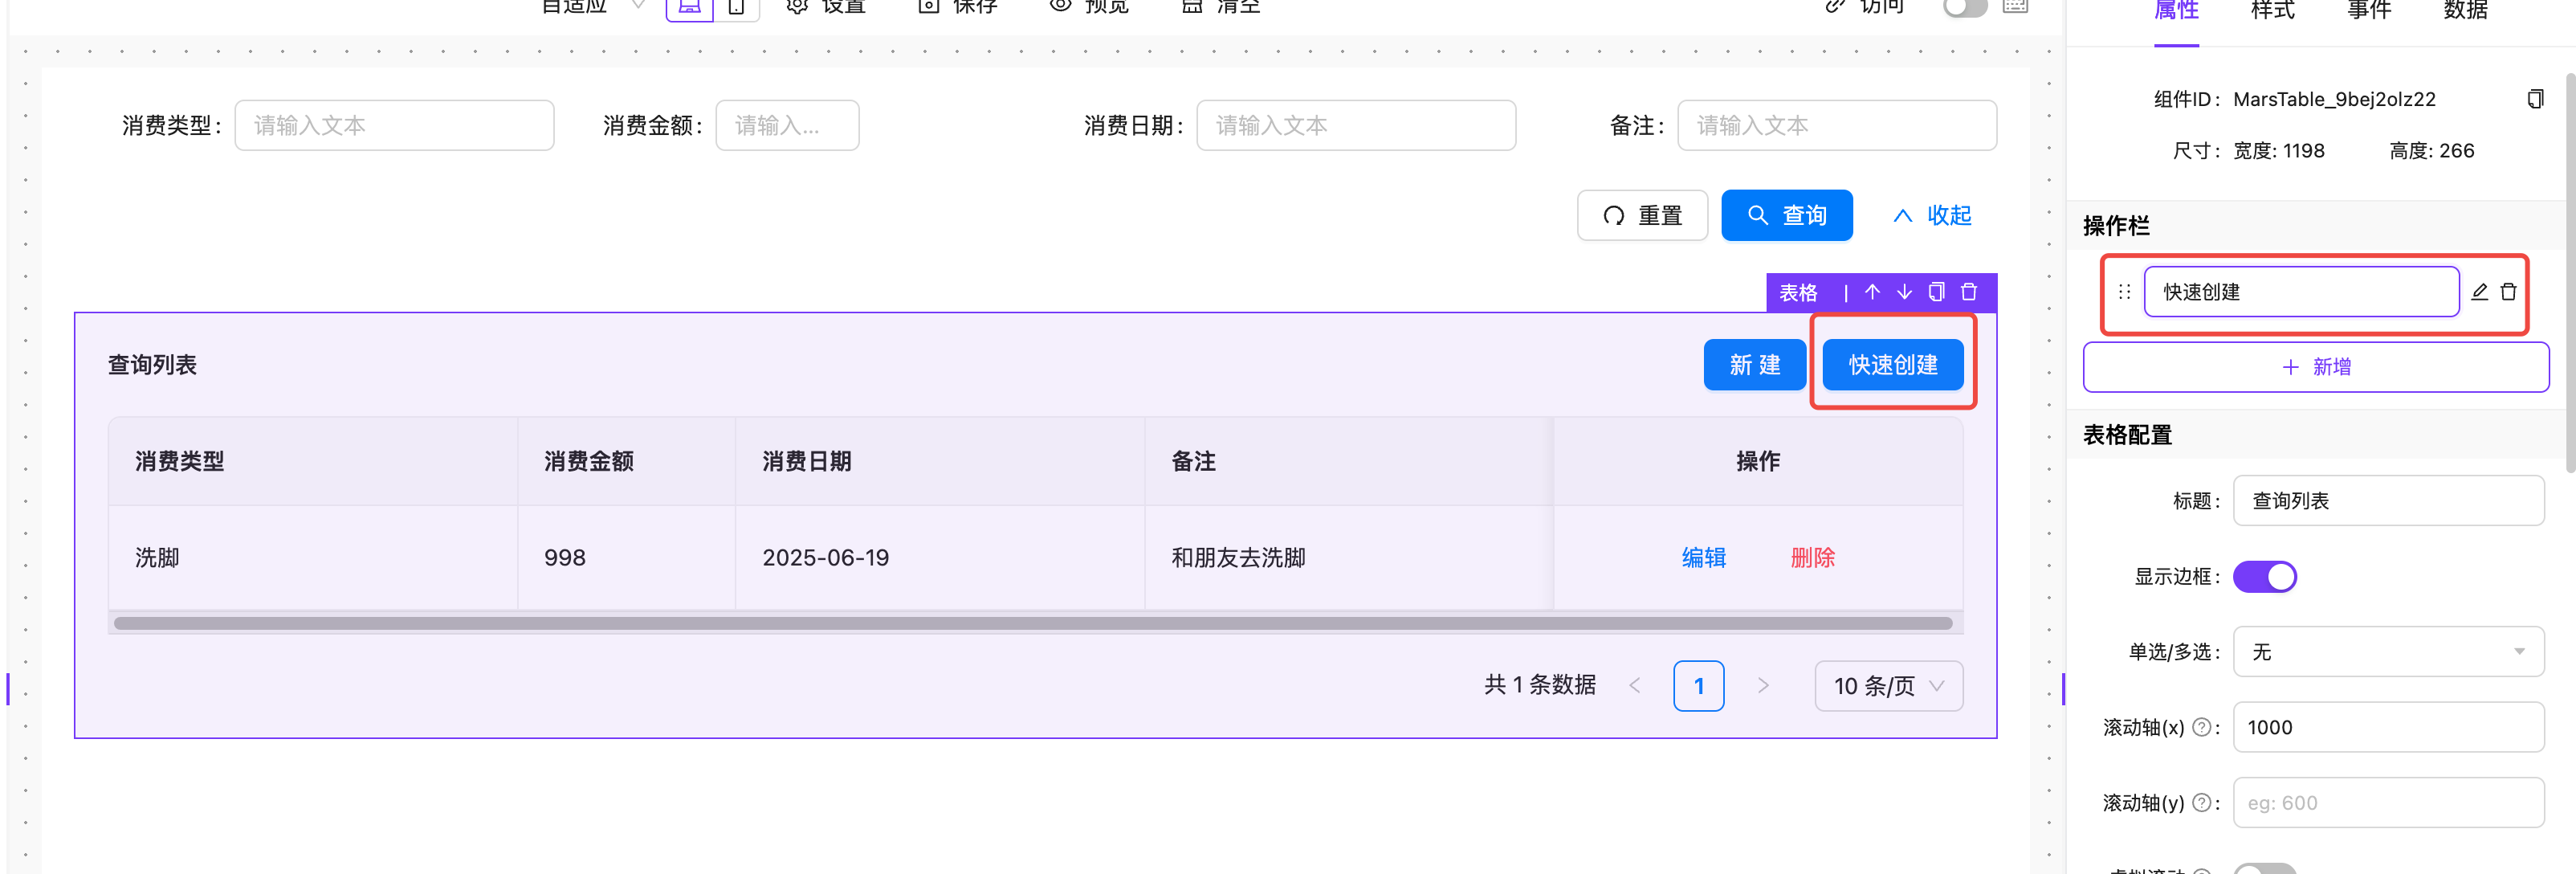The width and height of the screenshot is (2576, 874).
Task: Open the 单选/多选 dropdown
Action: tap(2388, 652)
